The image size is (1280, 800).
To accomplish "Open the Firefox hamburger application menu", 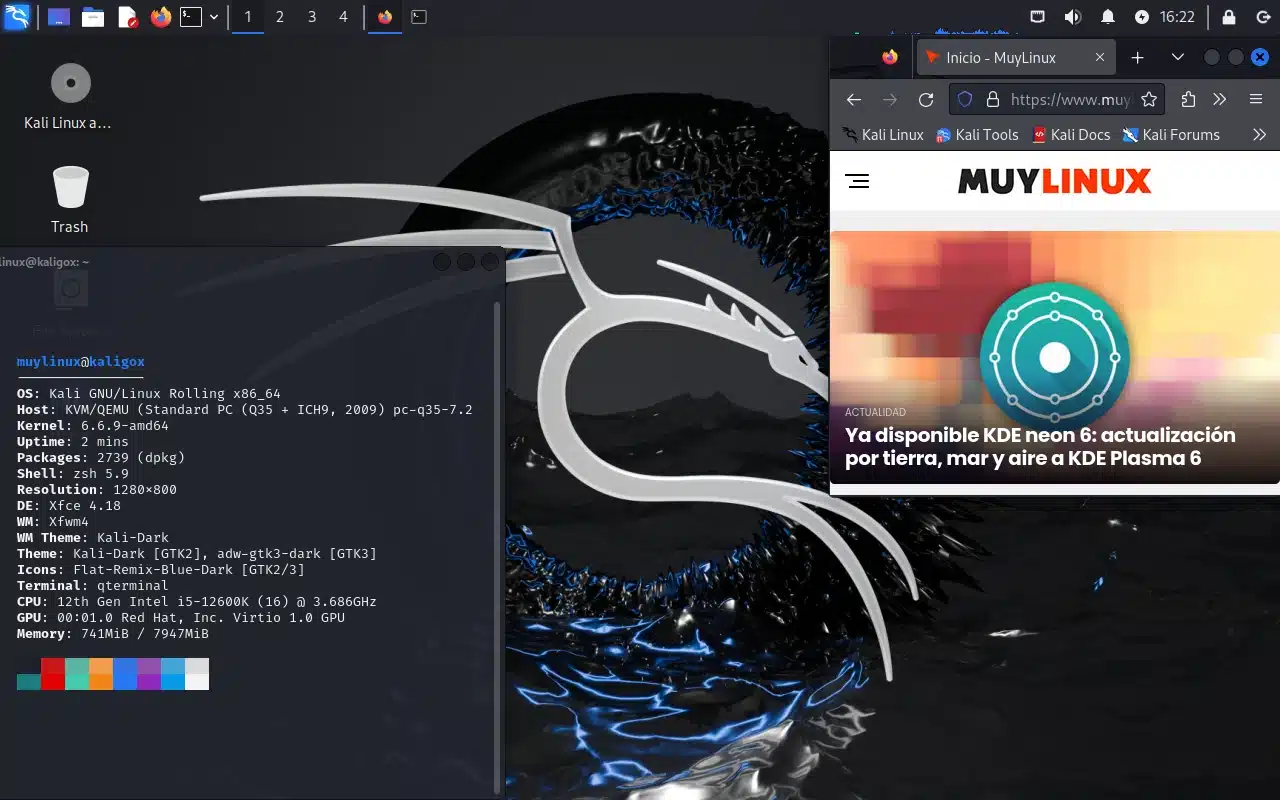I will tap(1257, 99).
